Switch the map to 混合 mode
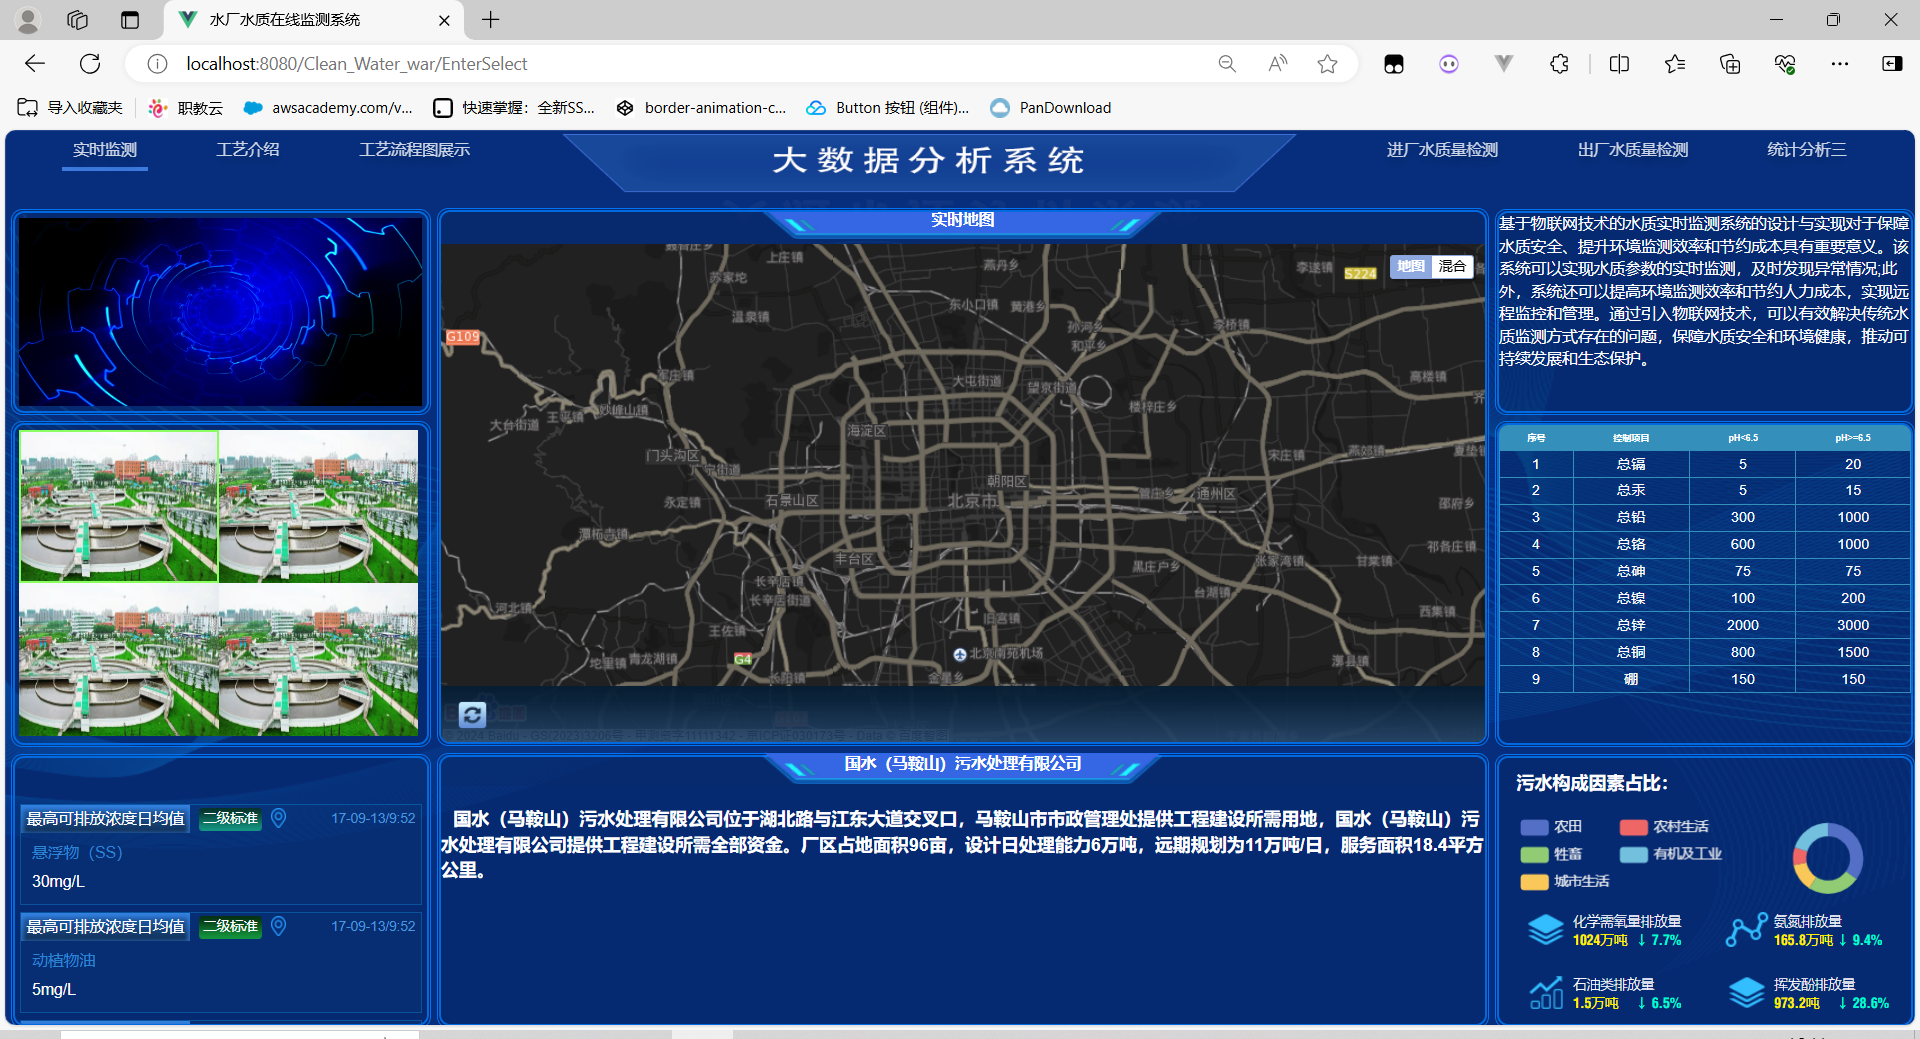1920x1039 pixels. [x=1452, y=266]
